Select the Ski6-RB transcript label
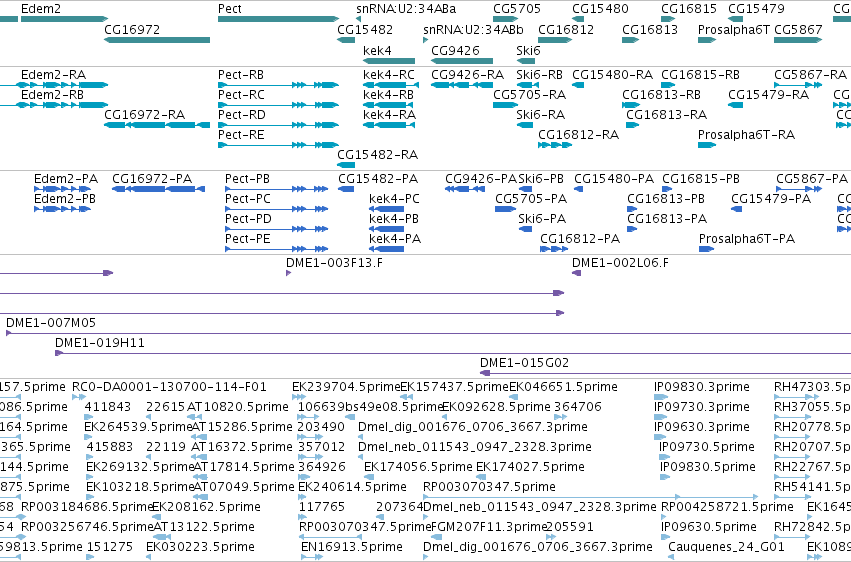 539,74
